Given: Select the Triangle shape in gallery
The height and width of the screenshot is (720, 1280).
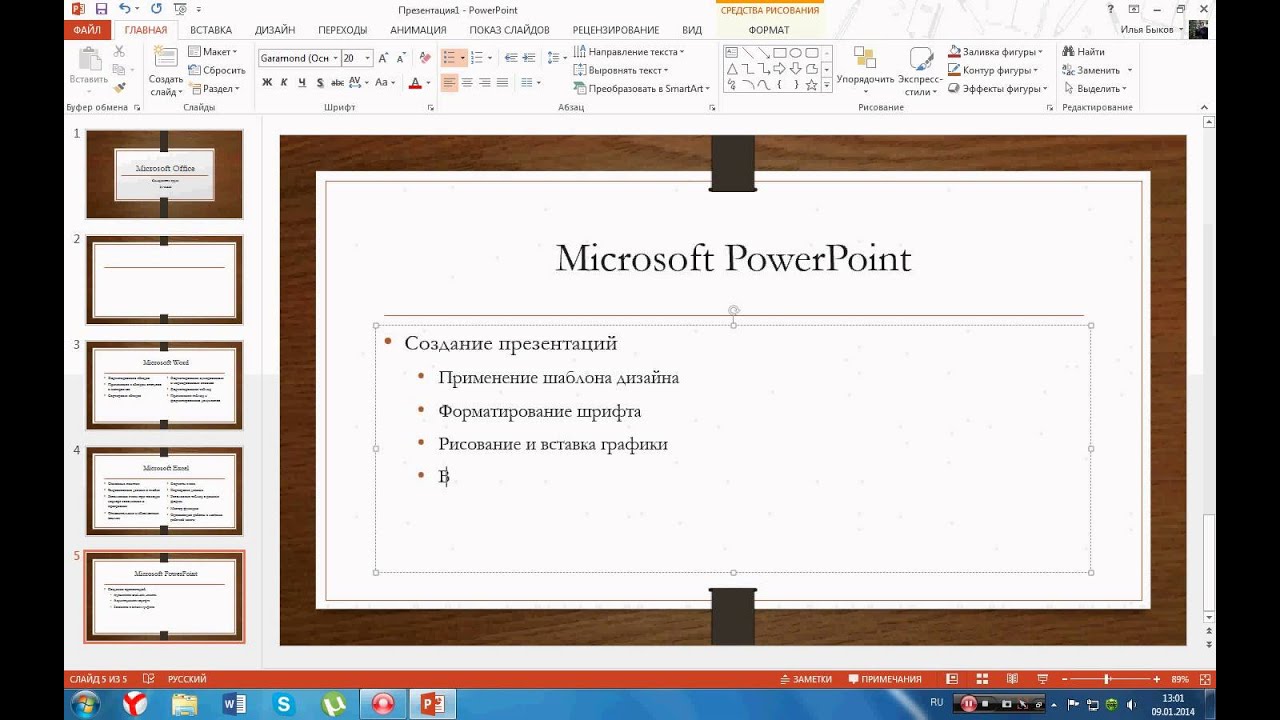Looking at the screenshot, I should pos(732,69).
